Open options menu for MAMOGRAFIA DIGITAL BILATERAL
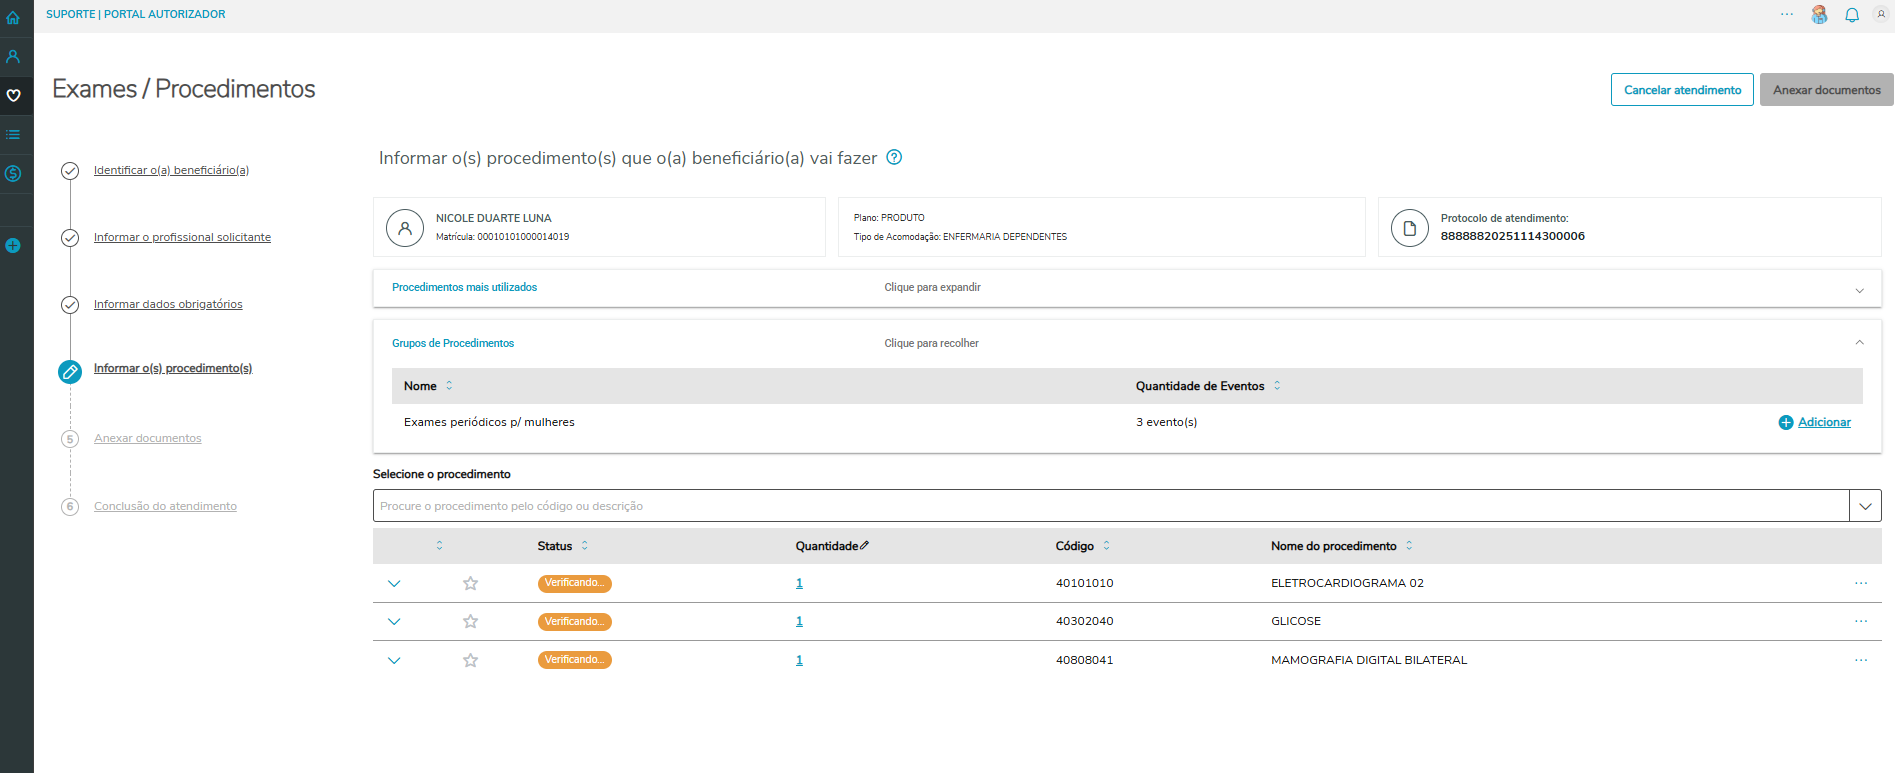This screenshot has width=1895, height=773. click(x=1861, y=660)
